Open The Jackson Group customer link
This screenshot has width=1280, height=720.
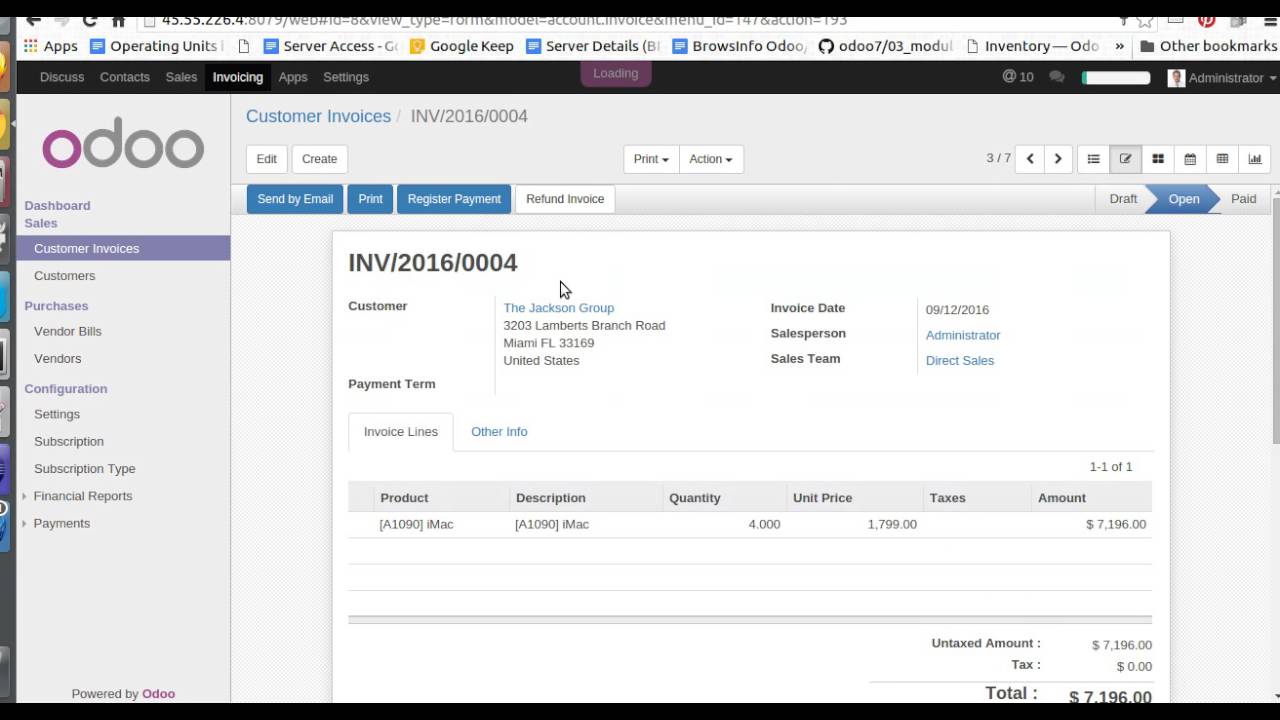559,308
